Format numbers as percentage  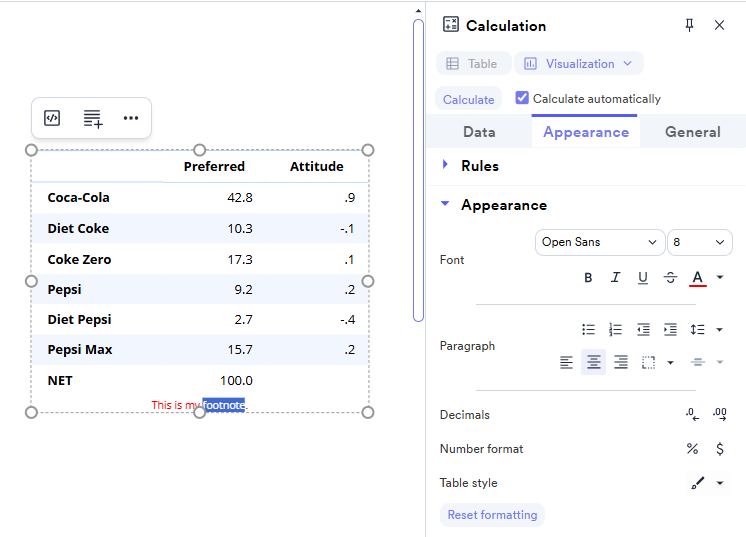coord(692,449)
